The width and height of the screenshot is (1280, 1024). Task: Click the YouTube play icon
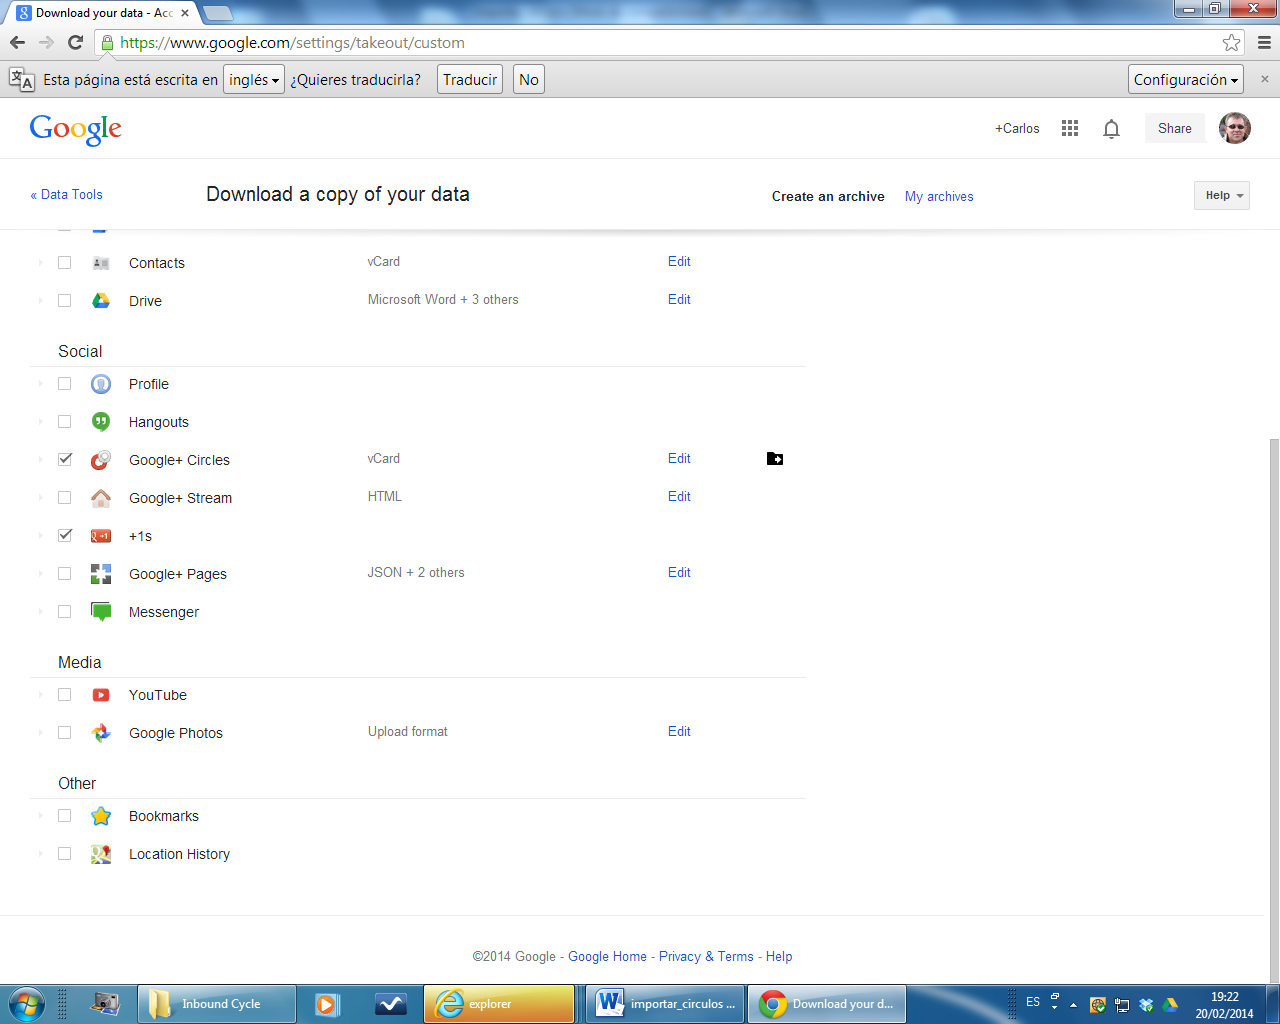point(101,695)
